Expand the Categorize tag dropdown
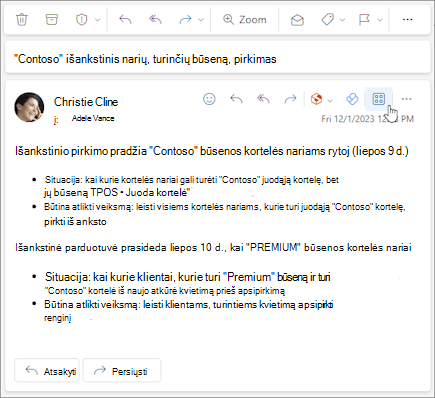Viewport: 435px width, 398px height. pos(342,20)
